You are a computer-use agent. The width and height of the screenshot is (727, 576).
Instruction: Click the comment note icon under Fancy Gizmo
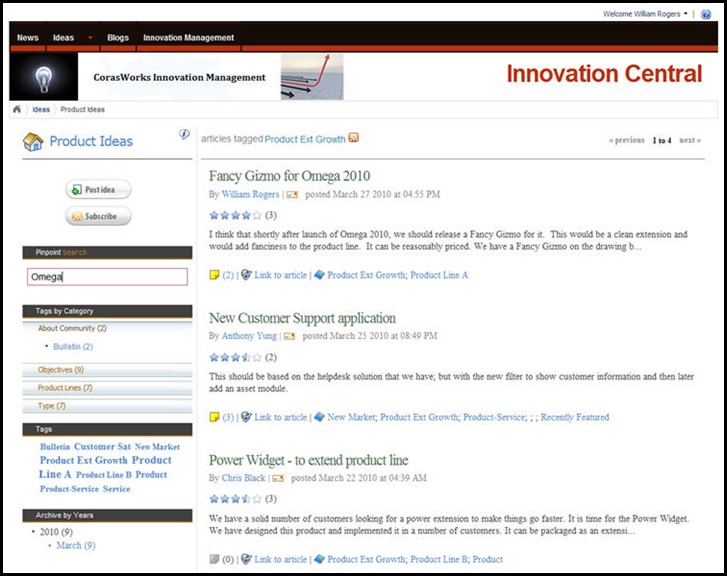214,275
